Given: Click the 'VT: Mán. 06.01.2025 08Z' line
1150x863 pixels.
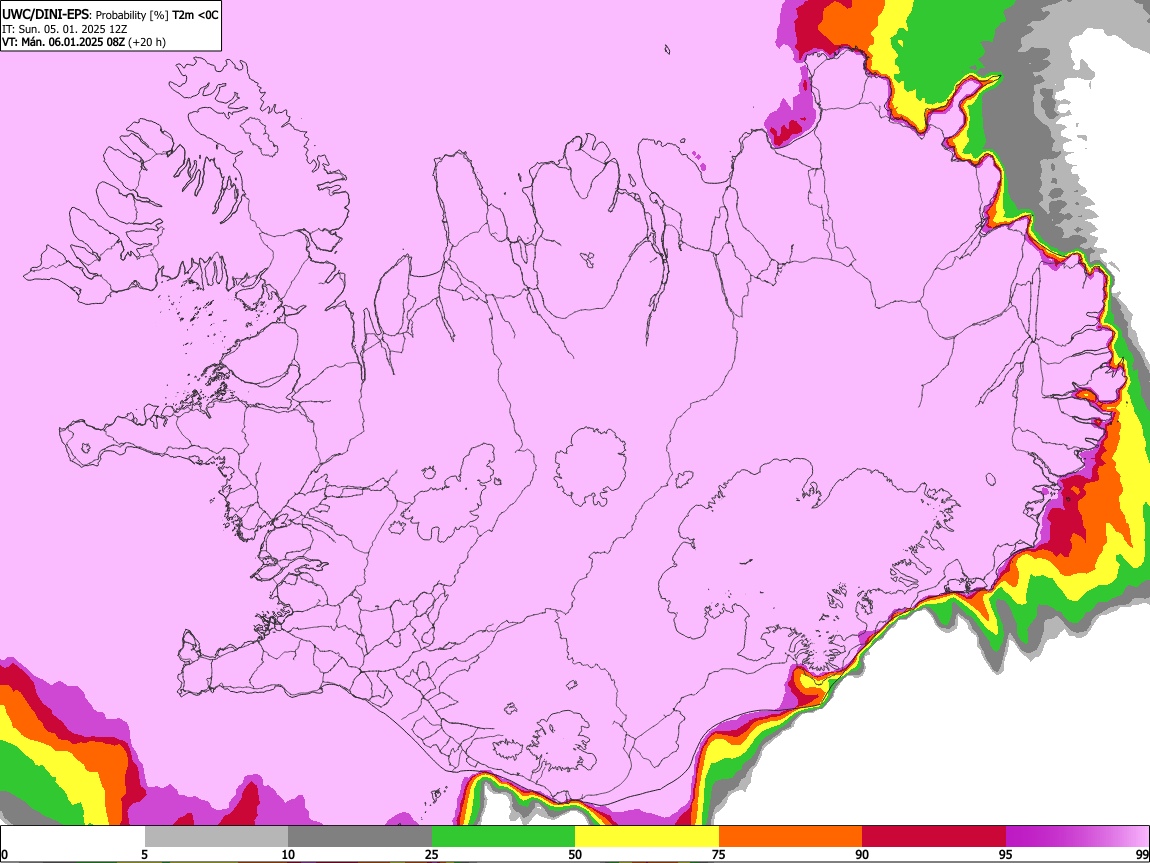Looking at the screenshot, I should coord(64,42).
